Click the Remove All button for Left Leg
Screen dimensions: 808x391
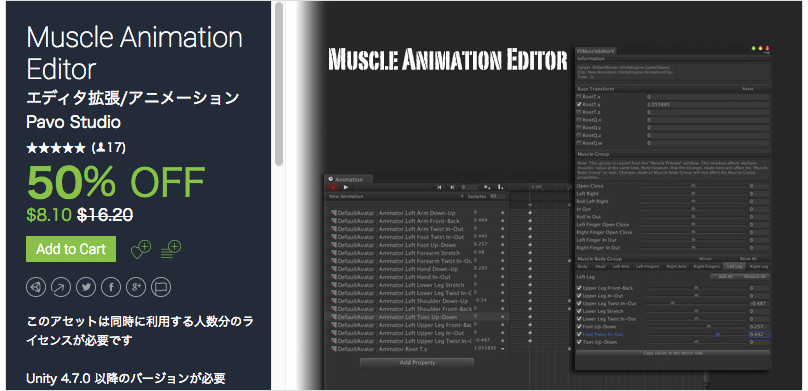coord(756,277)
